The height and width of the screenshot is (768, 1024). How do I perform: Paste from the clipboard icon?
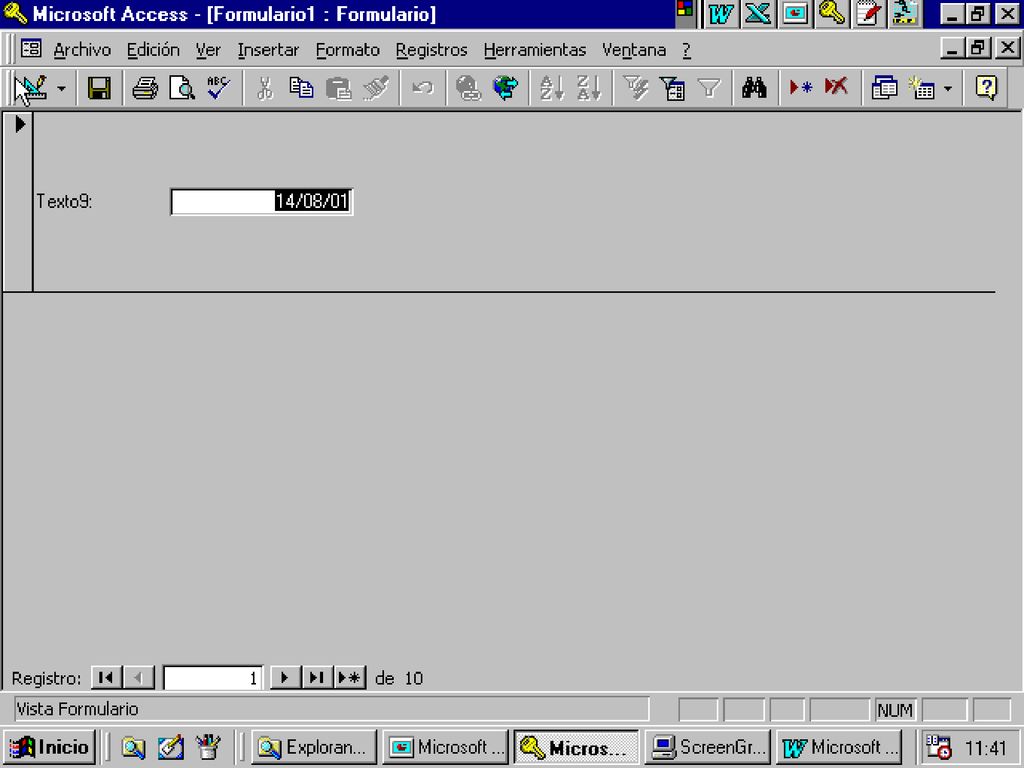click(338, 88)
